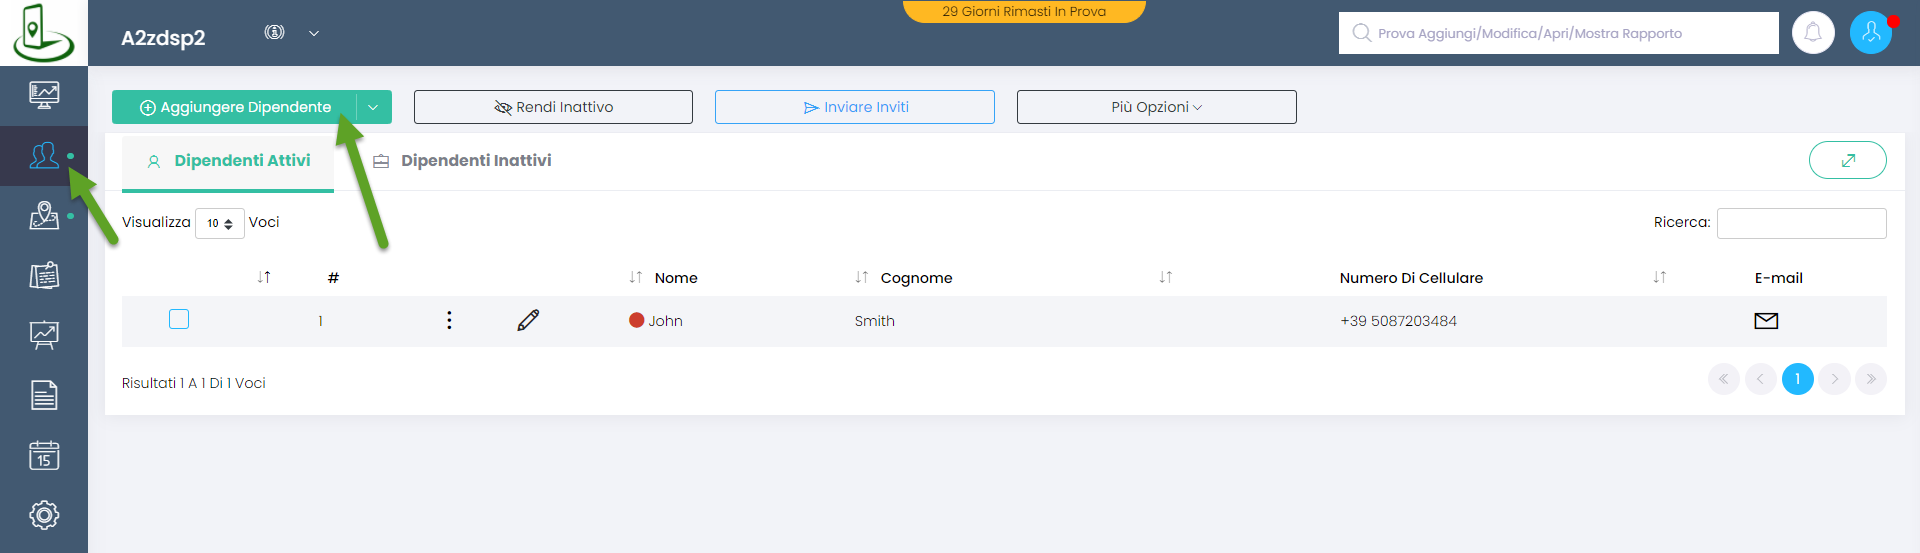
Task: Select the checkbox for John Smith row
Action: (x=179, y=319)
